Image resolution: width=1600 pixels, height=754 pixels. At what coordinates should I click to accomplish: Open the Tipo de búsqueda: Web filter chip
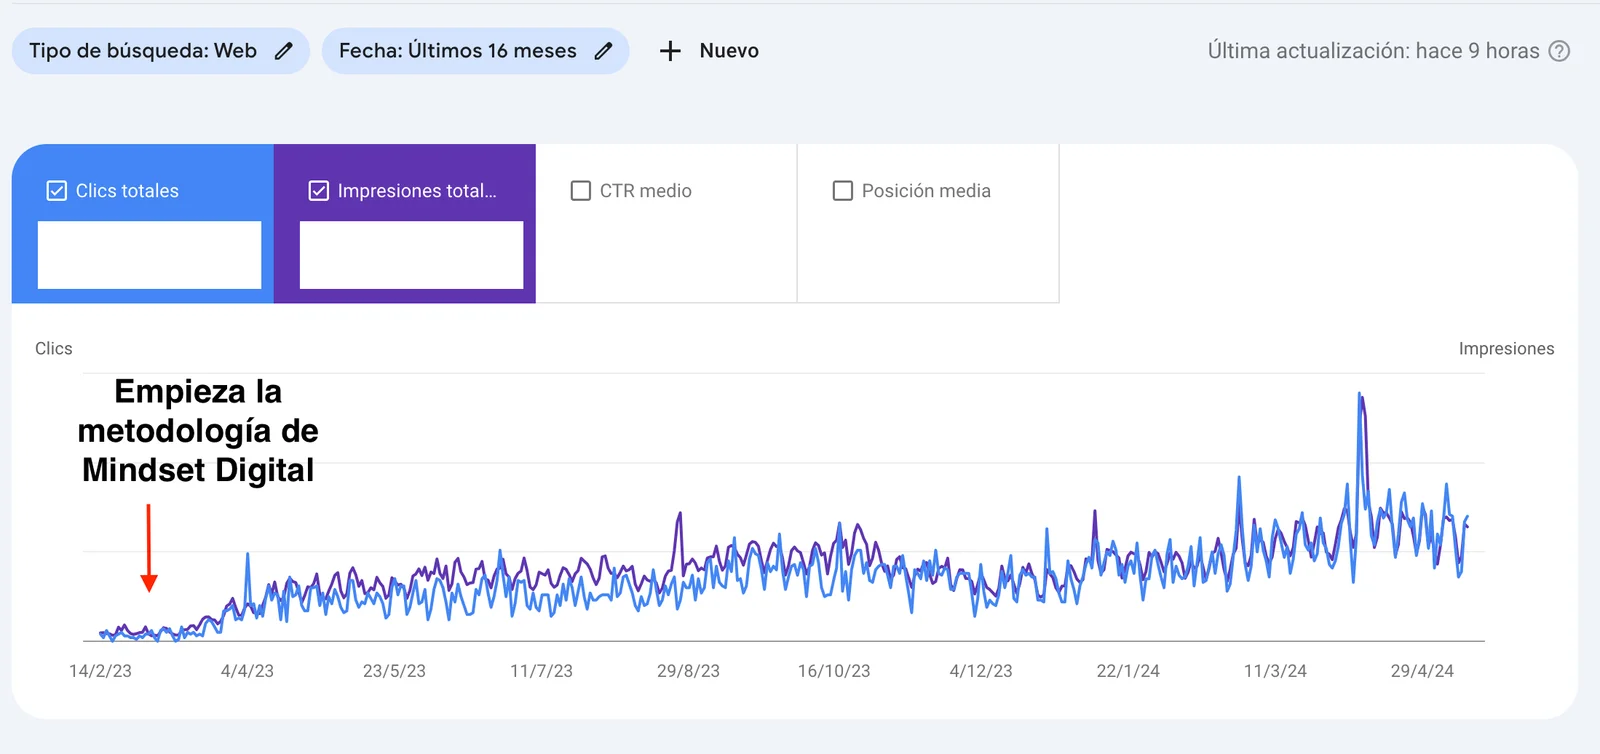coord(143,51)
